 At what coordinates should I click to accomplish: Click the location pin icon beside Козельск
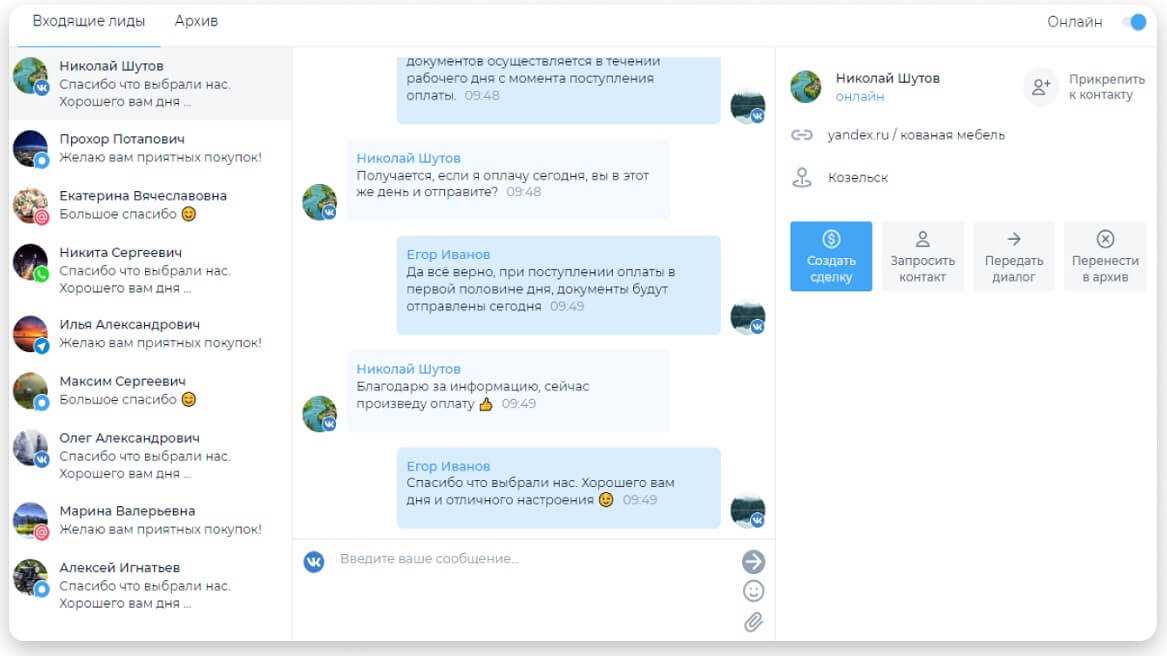802,177
